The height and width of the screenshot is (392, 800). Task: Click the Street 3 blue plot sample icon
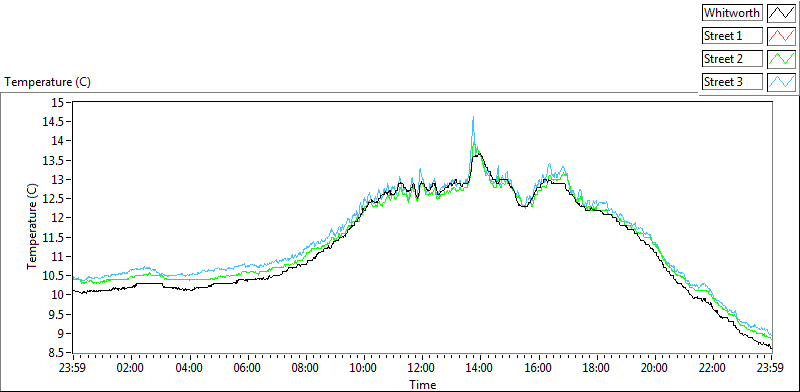[781, 82]
